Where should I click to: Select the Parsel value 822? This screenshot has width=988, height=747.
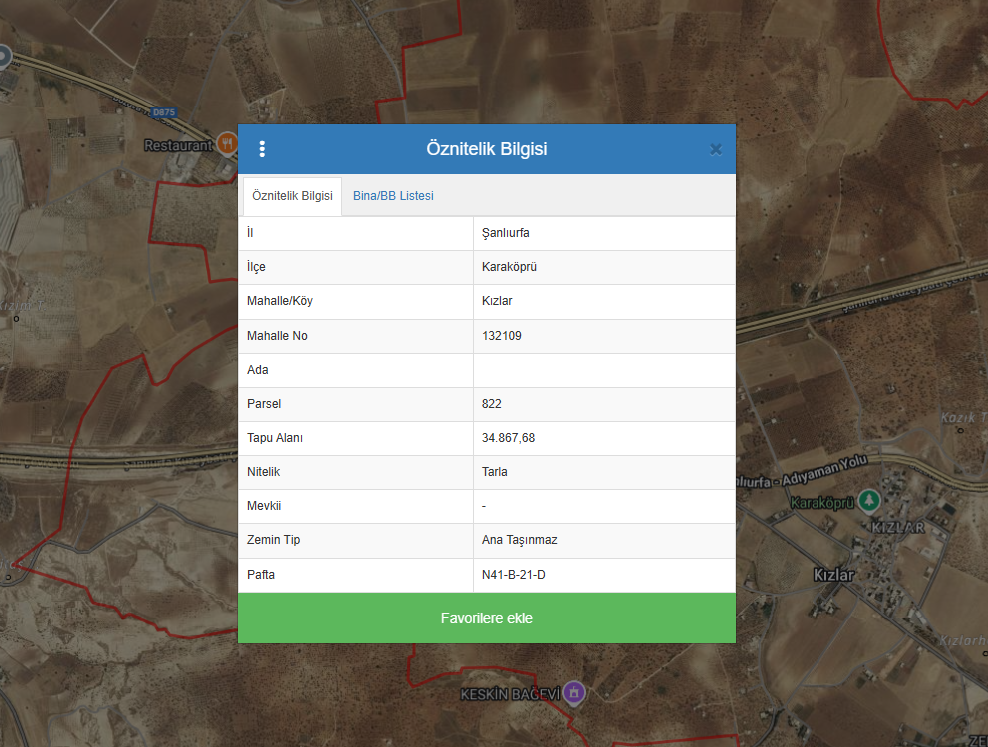point(492,404)
